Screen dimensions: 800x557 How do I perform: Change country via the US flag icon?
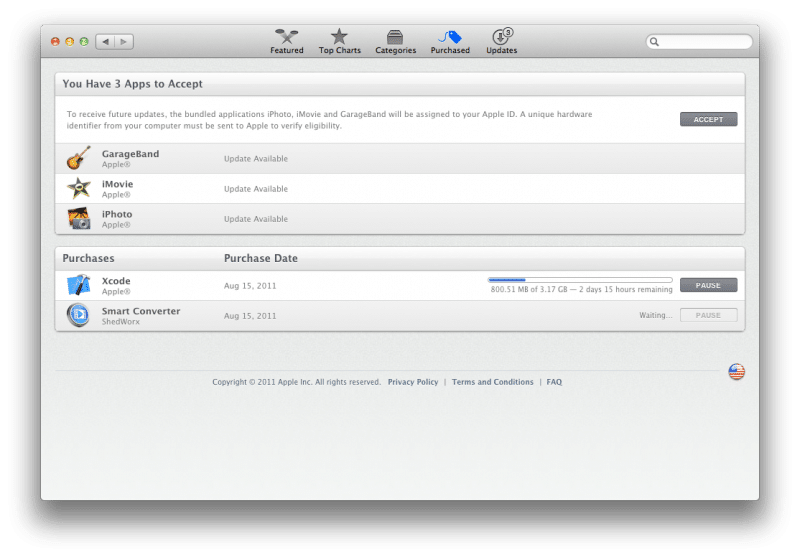(736, 371)
